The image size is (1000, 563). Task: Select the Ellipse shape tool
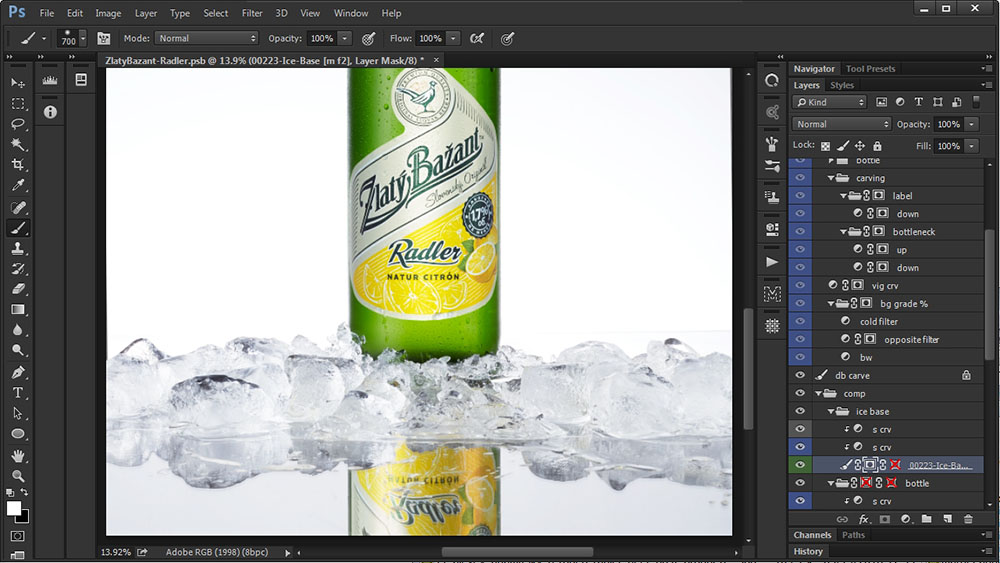pyautogui.click(x=18, y=434)
